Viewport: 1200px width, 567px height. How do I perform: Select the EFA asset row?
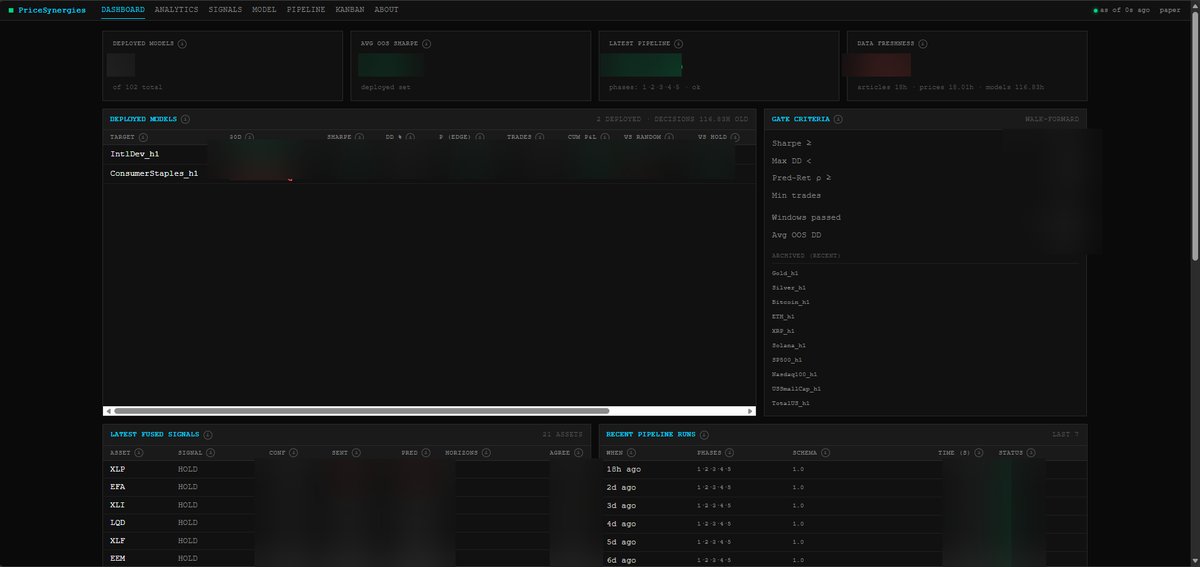pos(346,487)
